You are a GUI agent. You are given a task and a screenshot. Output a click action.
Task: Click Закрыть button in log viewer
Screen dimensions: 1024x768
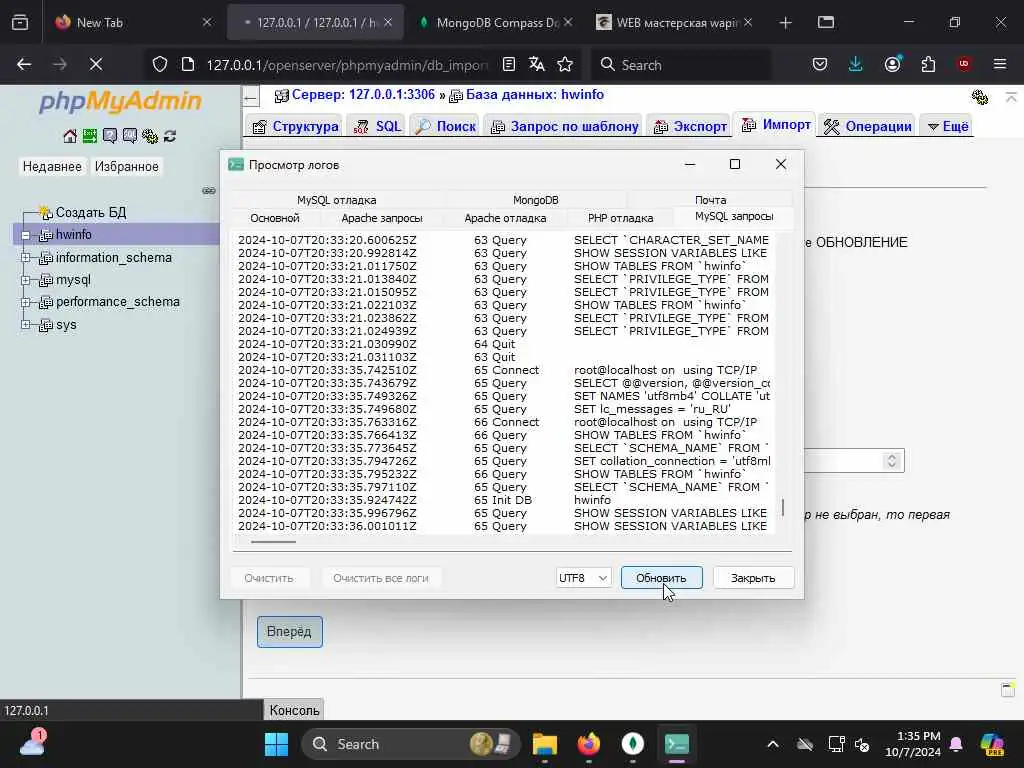point(753,578)
